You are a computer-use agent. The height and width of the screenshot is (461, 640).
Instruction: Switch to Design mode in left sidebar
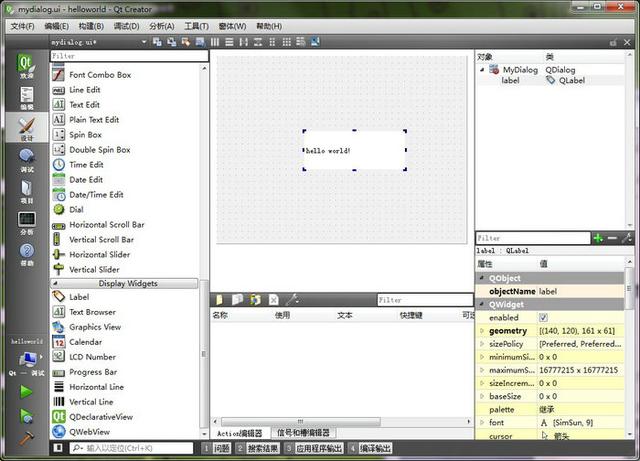point(26,130)
